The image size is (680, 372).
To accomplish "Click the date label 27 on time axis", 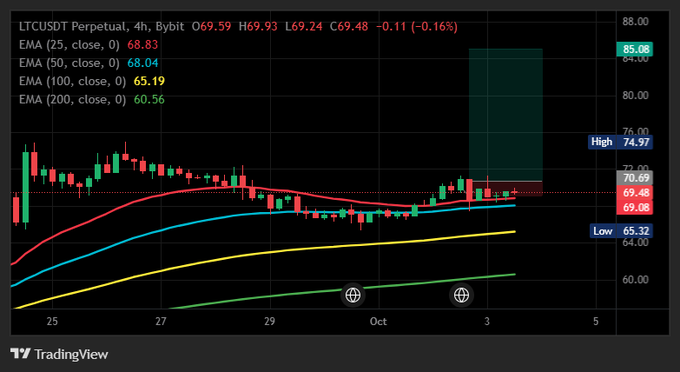I will (161, 321).
